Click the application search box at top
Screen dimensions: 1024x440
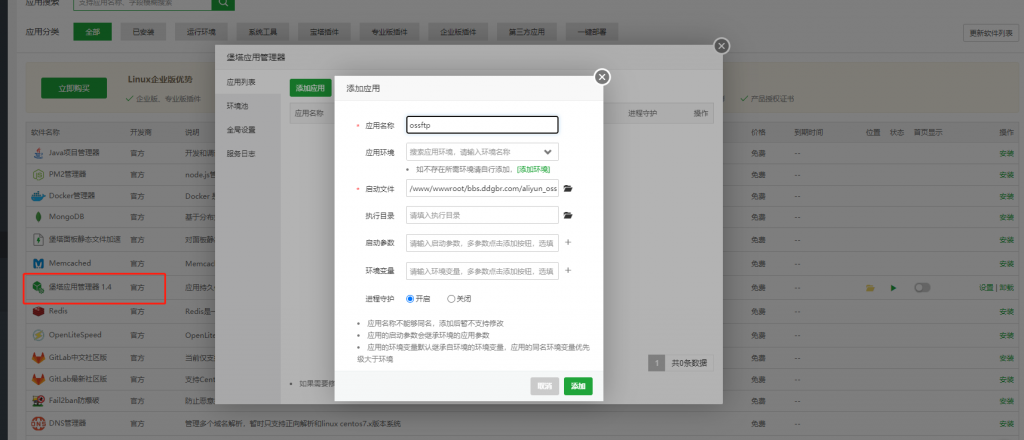coord(142,3)
